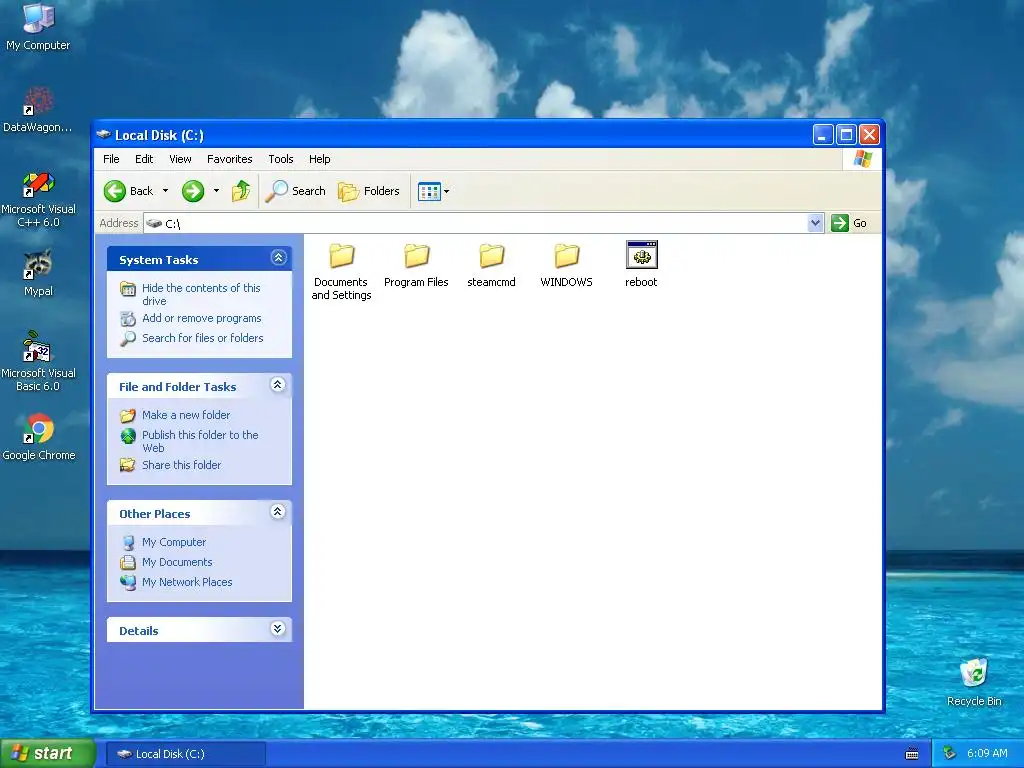Open the Favorites menu
1024x768 pixels.
pyautogui.click(x=229, y=159)
